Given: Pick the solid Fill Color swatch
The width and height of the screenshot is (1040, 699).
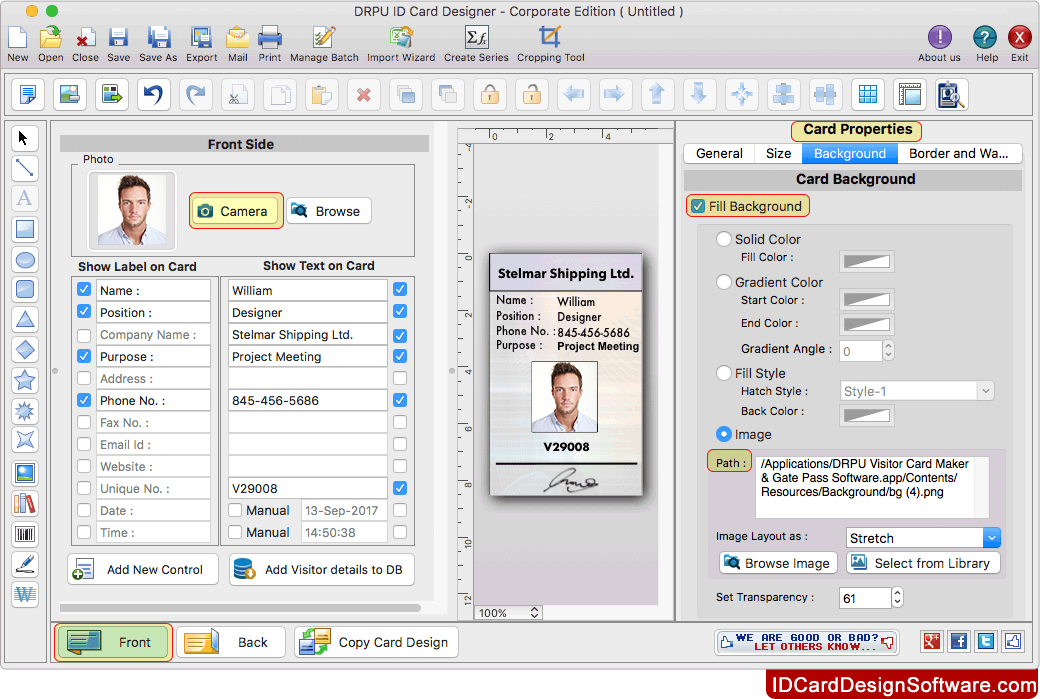Looking at the screenshot, I should [x=866, y=261].
